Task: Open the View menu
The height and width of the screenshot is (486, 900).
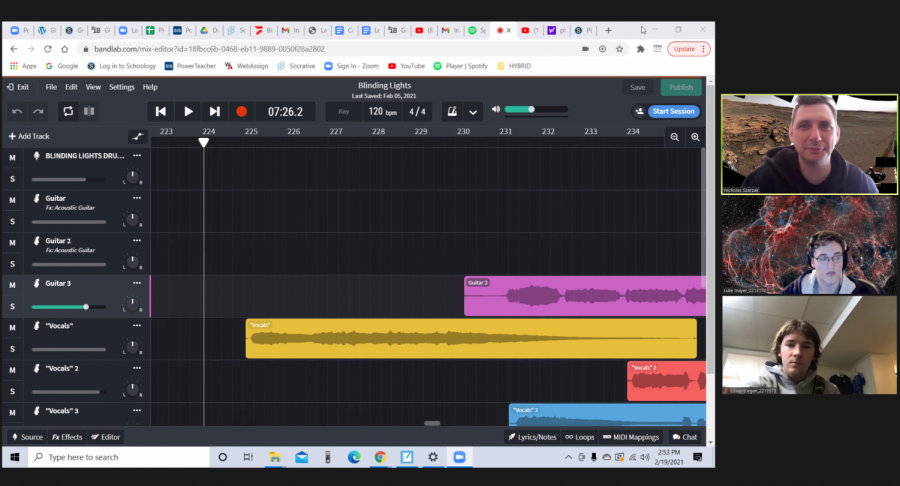Action: (x=93, y=87)
